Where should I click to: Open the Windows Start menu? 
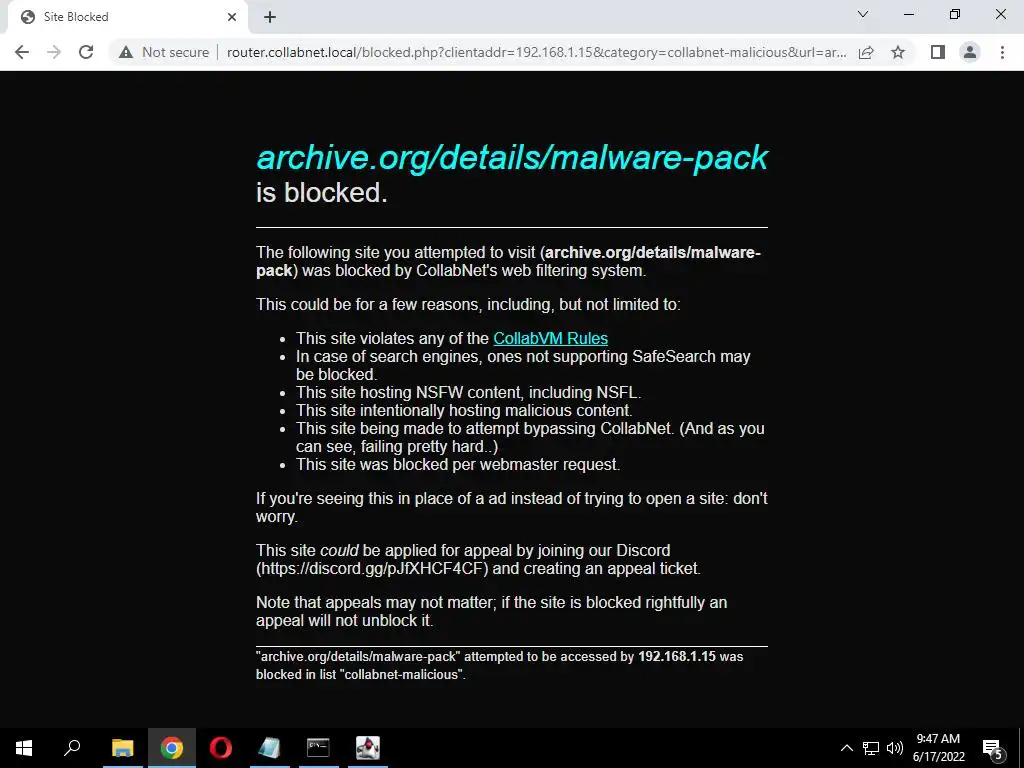tap(24, 748)
